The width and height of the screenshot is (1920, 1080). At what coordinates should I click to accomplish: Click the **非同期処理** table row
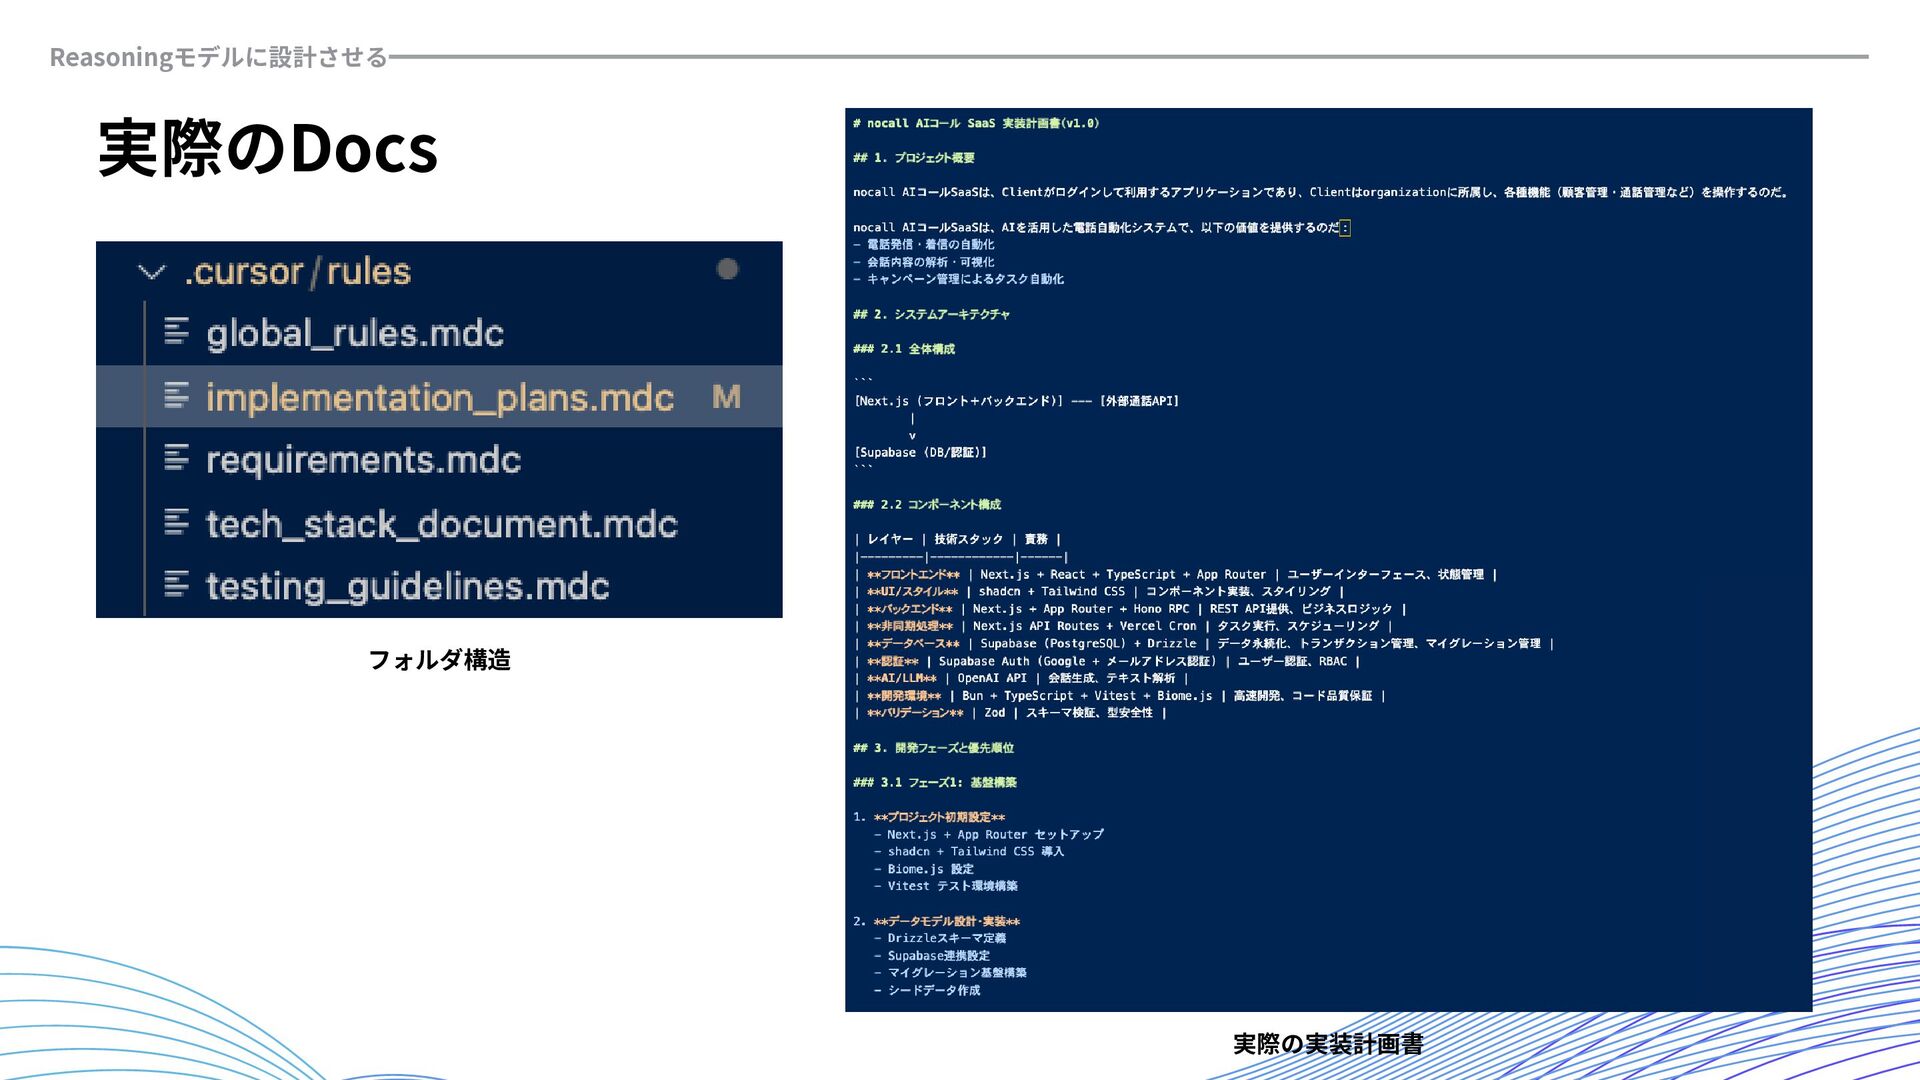coord(1123,626)
